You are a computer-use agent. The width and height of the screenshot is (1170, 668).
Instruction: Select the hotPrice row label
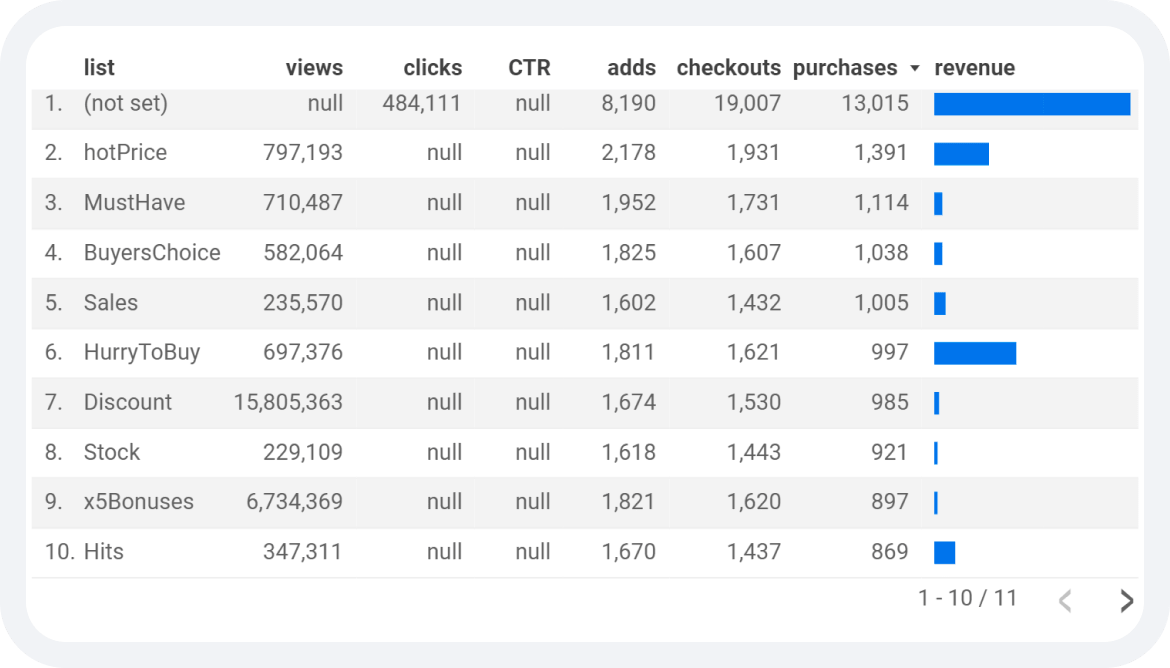click(125, 153)
